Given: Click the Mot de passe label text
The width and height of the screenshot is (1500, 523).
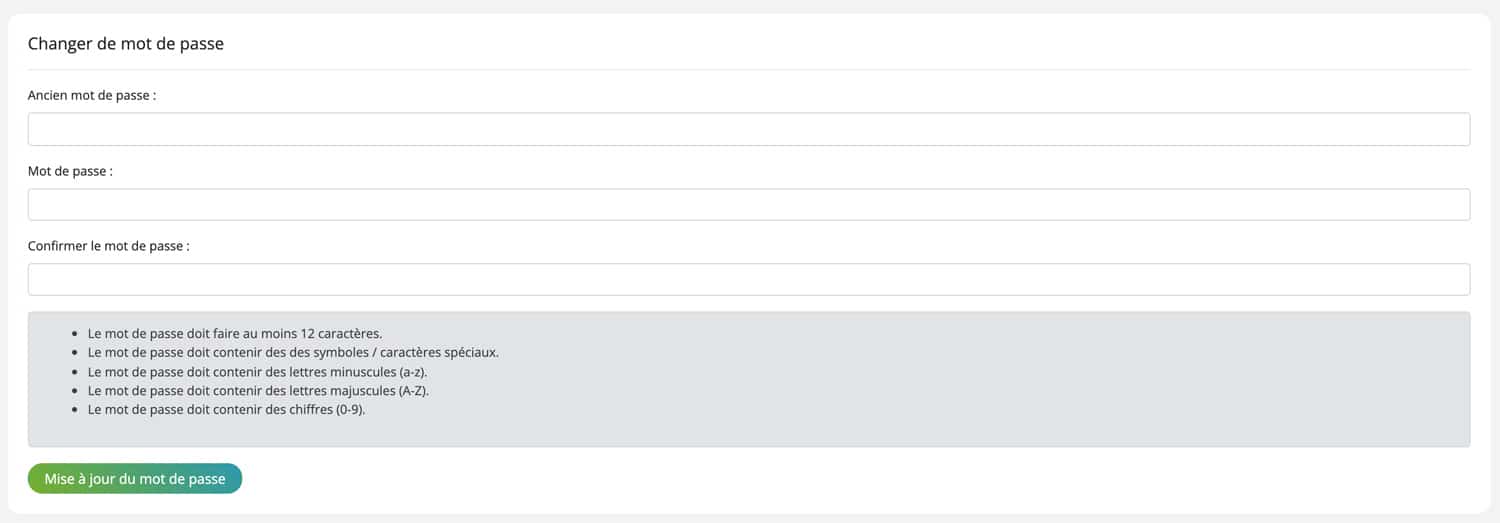Looking at the screenshot, I should pos(70,171).
